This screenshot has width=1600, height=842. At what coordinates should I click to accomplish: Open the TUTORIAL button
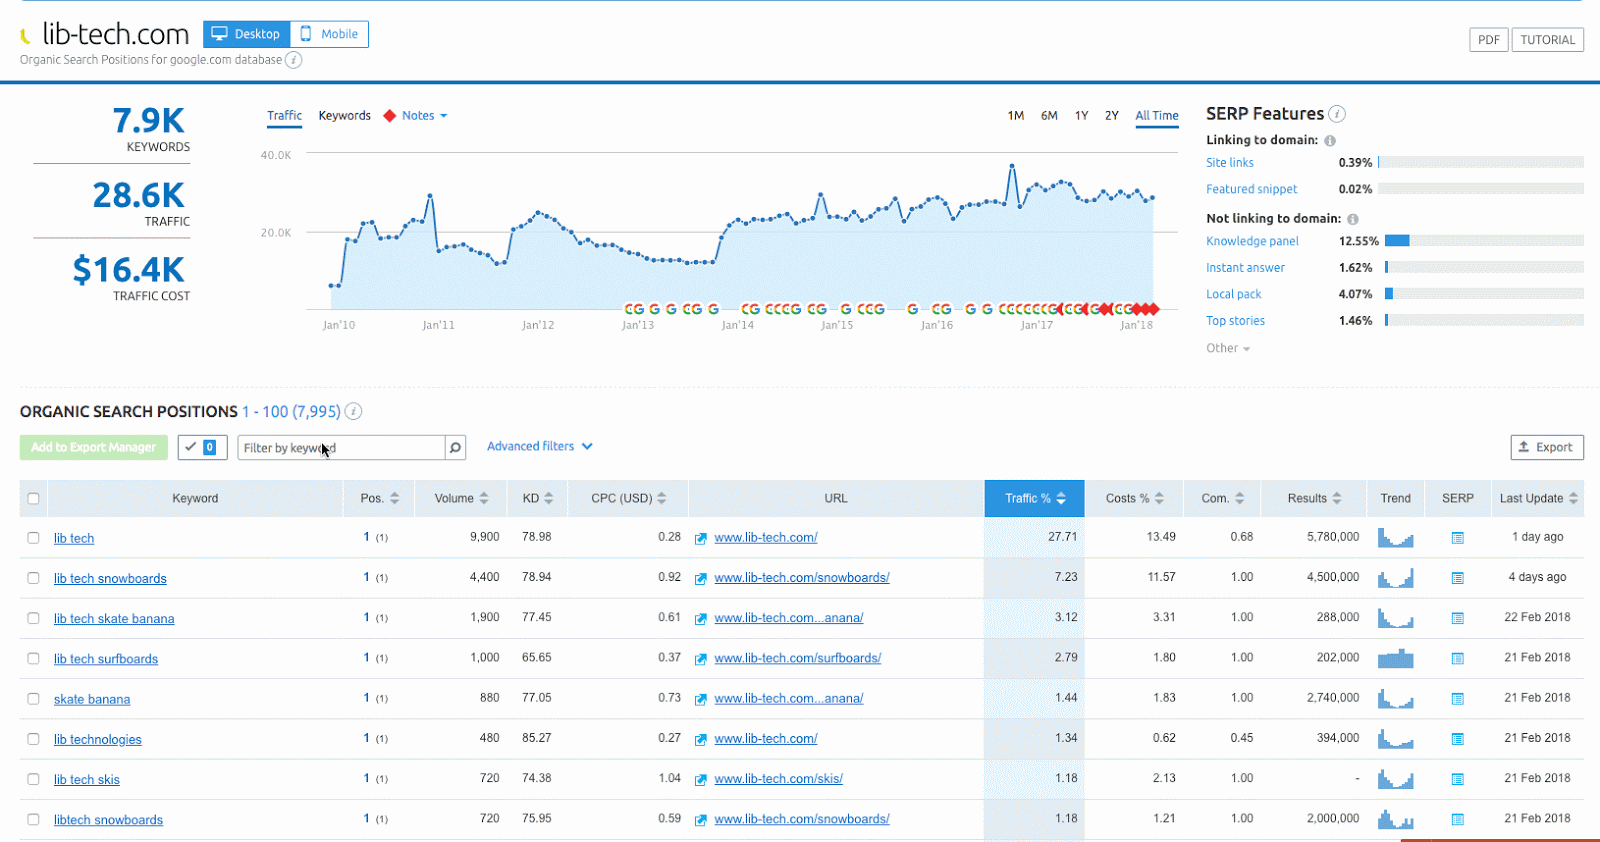coord(1547,40)
